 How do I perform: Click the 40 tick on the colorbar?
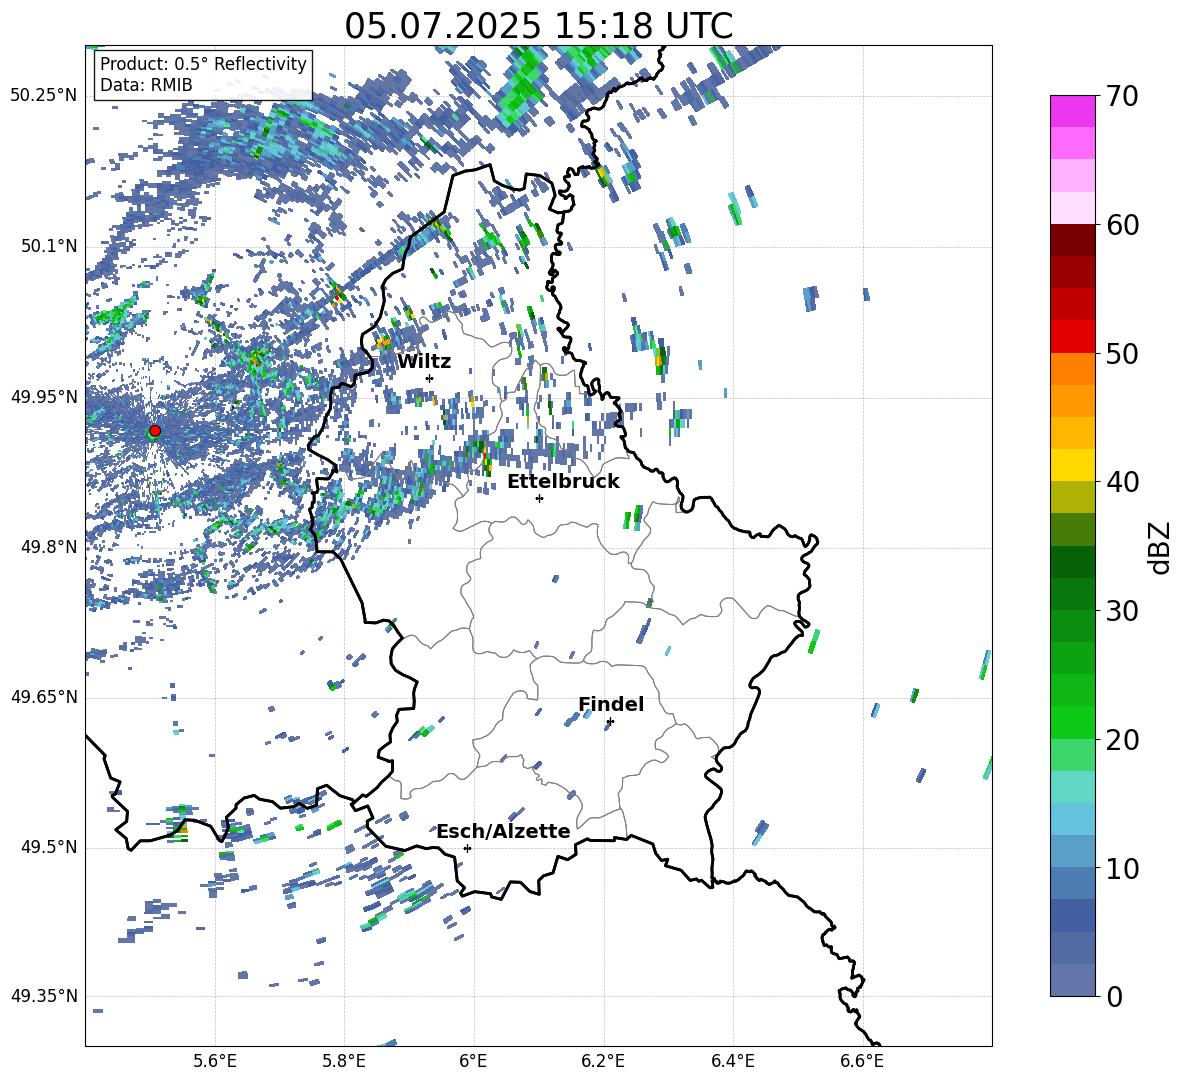[x=1122, y=482]
